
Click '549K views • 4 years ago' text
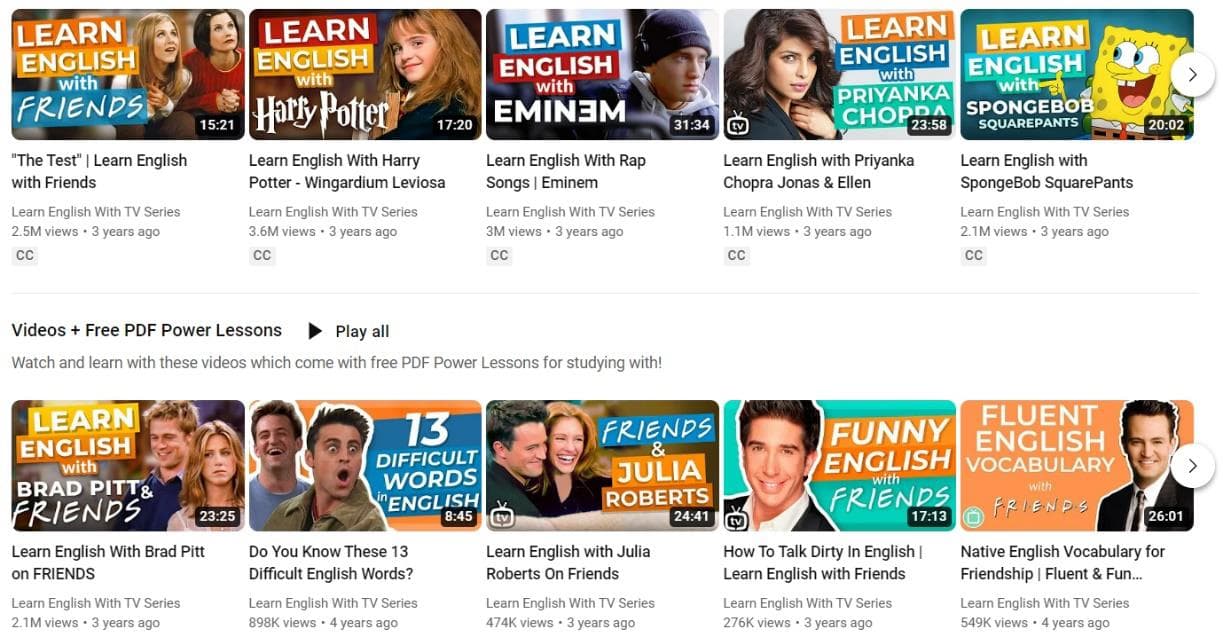1035,623
